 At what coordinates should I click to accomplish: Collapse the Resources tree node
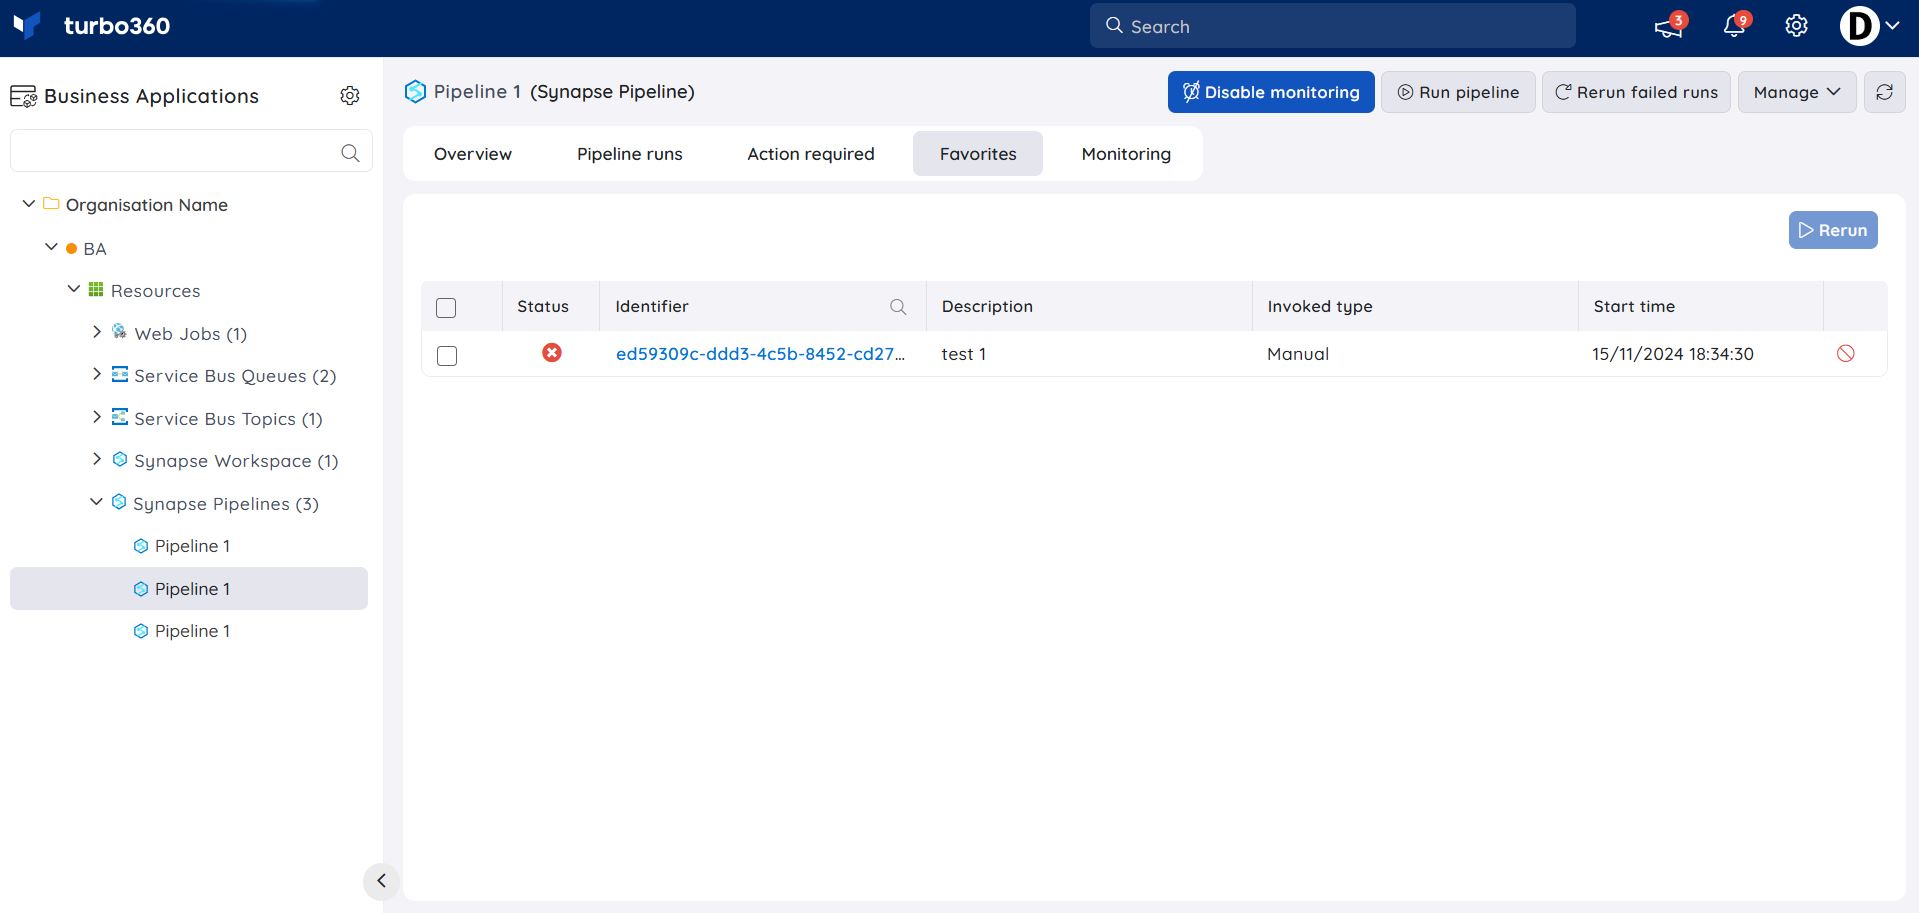click(74, 288)
